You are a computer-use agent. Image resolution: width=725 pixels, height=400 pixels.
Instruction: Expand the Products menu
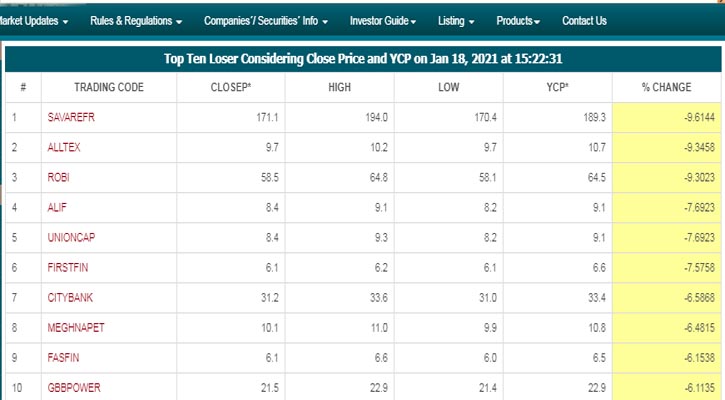518,20
